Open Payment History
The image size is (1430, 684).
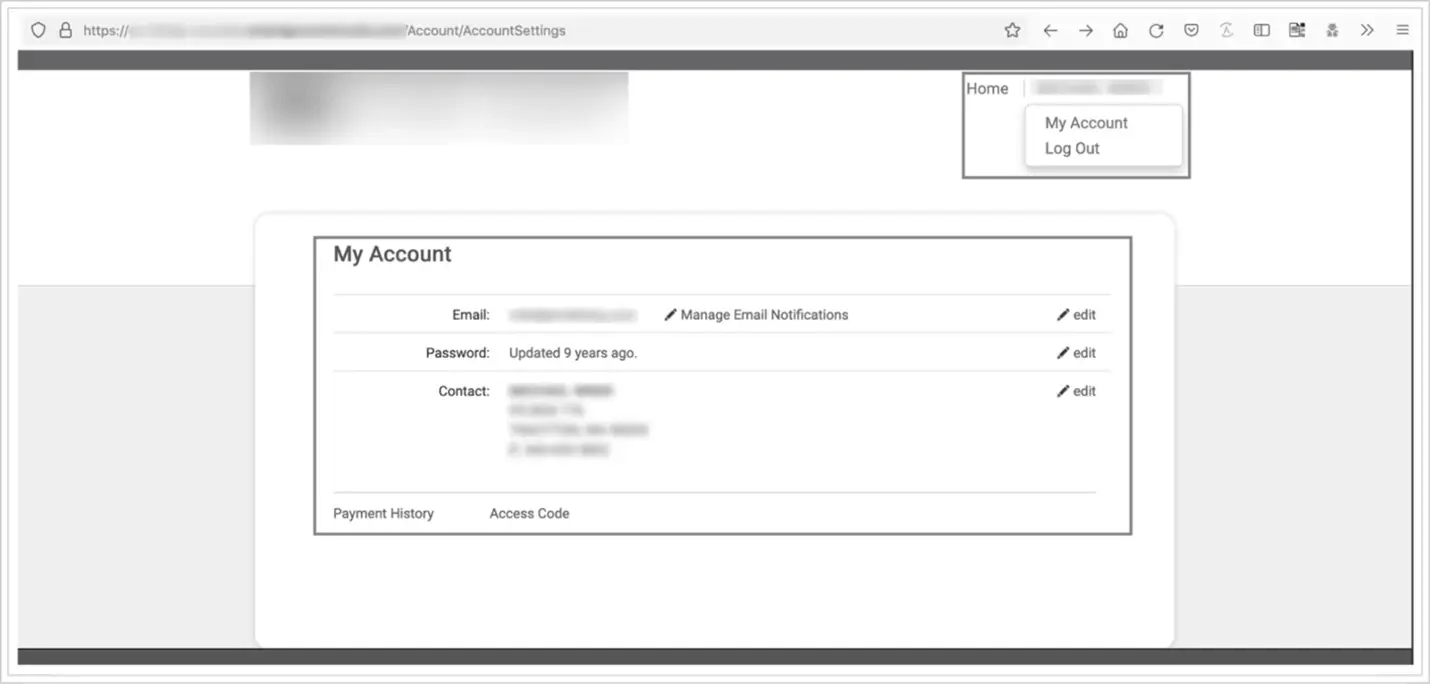tap(383, 513)
